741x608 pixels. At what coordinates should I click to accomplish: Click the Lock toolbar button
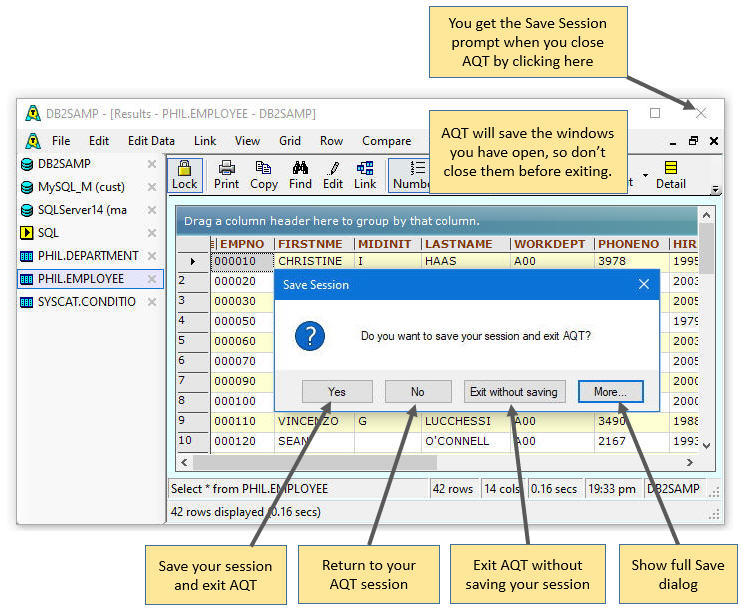coord(184,175)
